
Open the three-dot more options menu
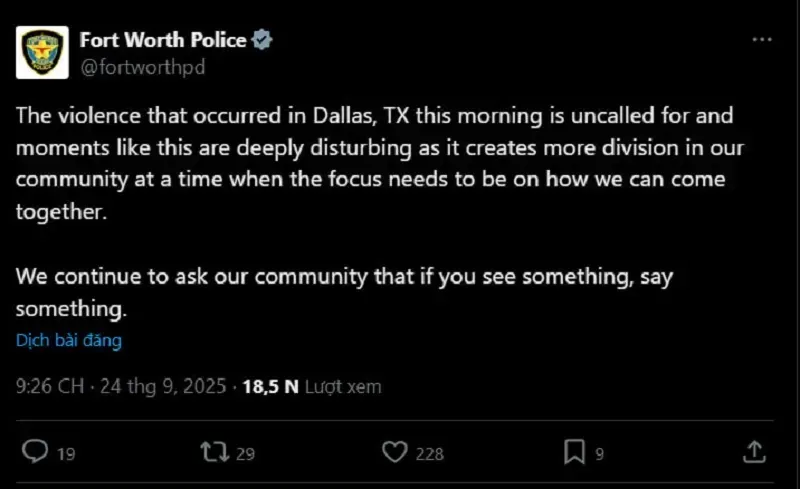click(x=762, y=39)
